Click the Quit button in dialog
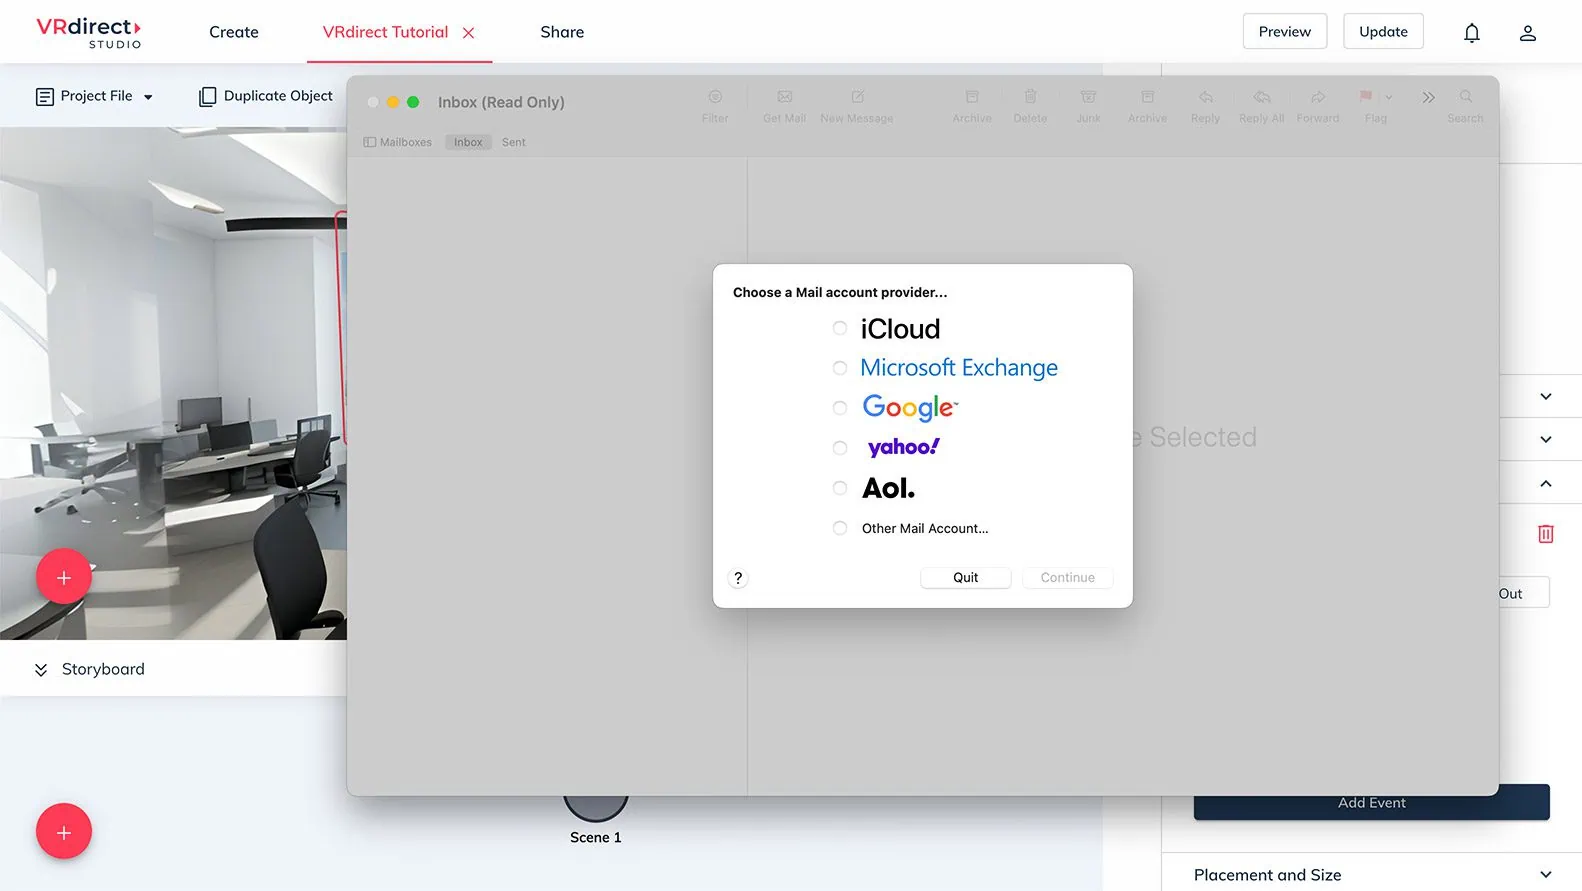Image resolution: width=1582 pixels, height=891 pixels. (965, 578)
